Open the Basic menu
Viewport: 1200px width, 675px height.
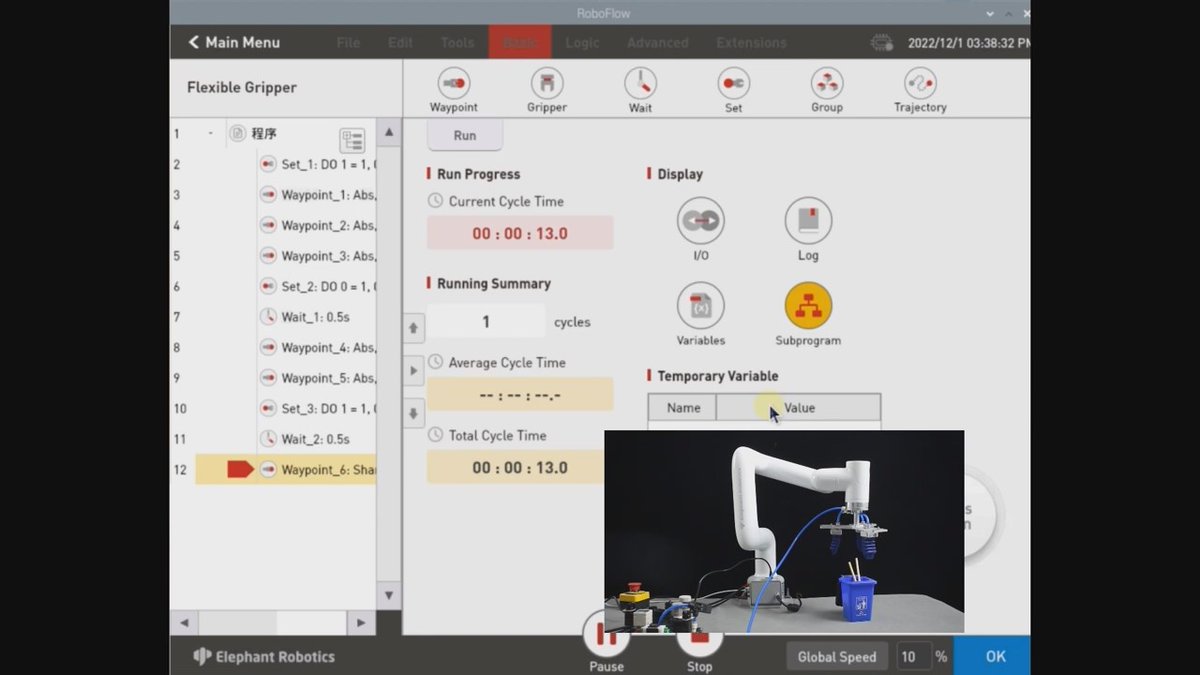point(519,42)
